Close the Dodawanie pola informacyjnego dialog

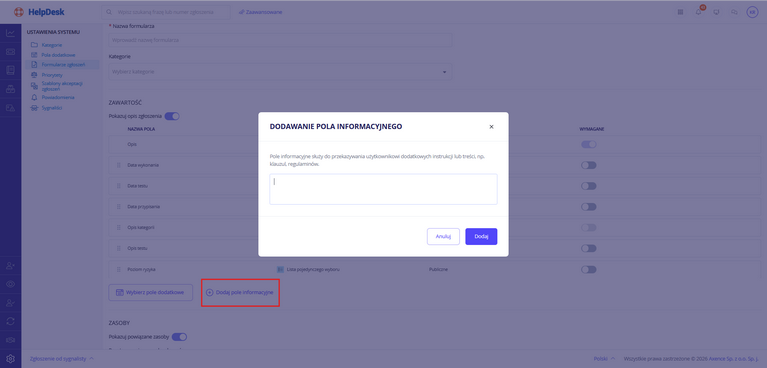[x=491, y=127]
